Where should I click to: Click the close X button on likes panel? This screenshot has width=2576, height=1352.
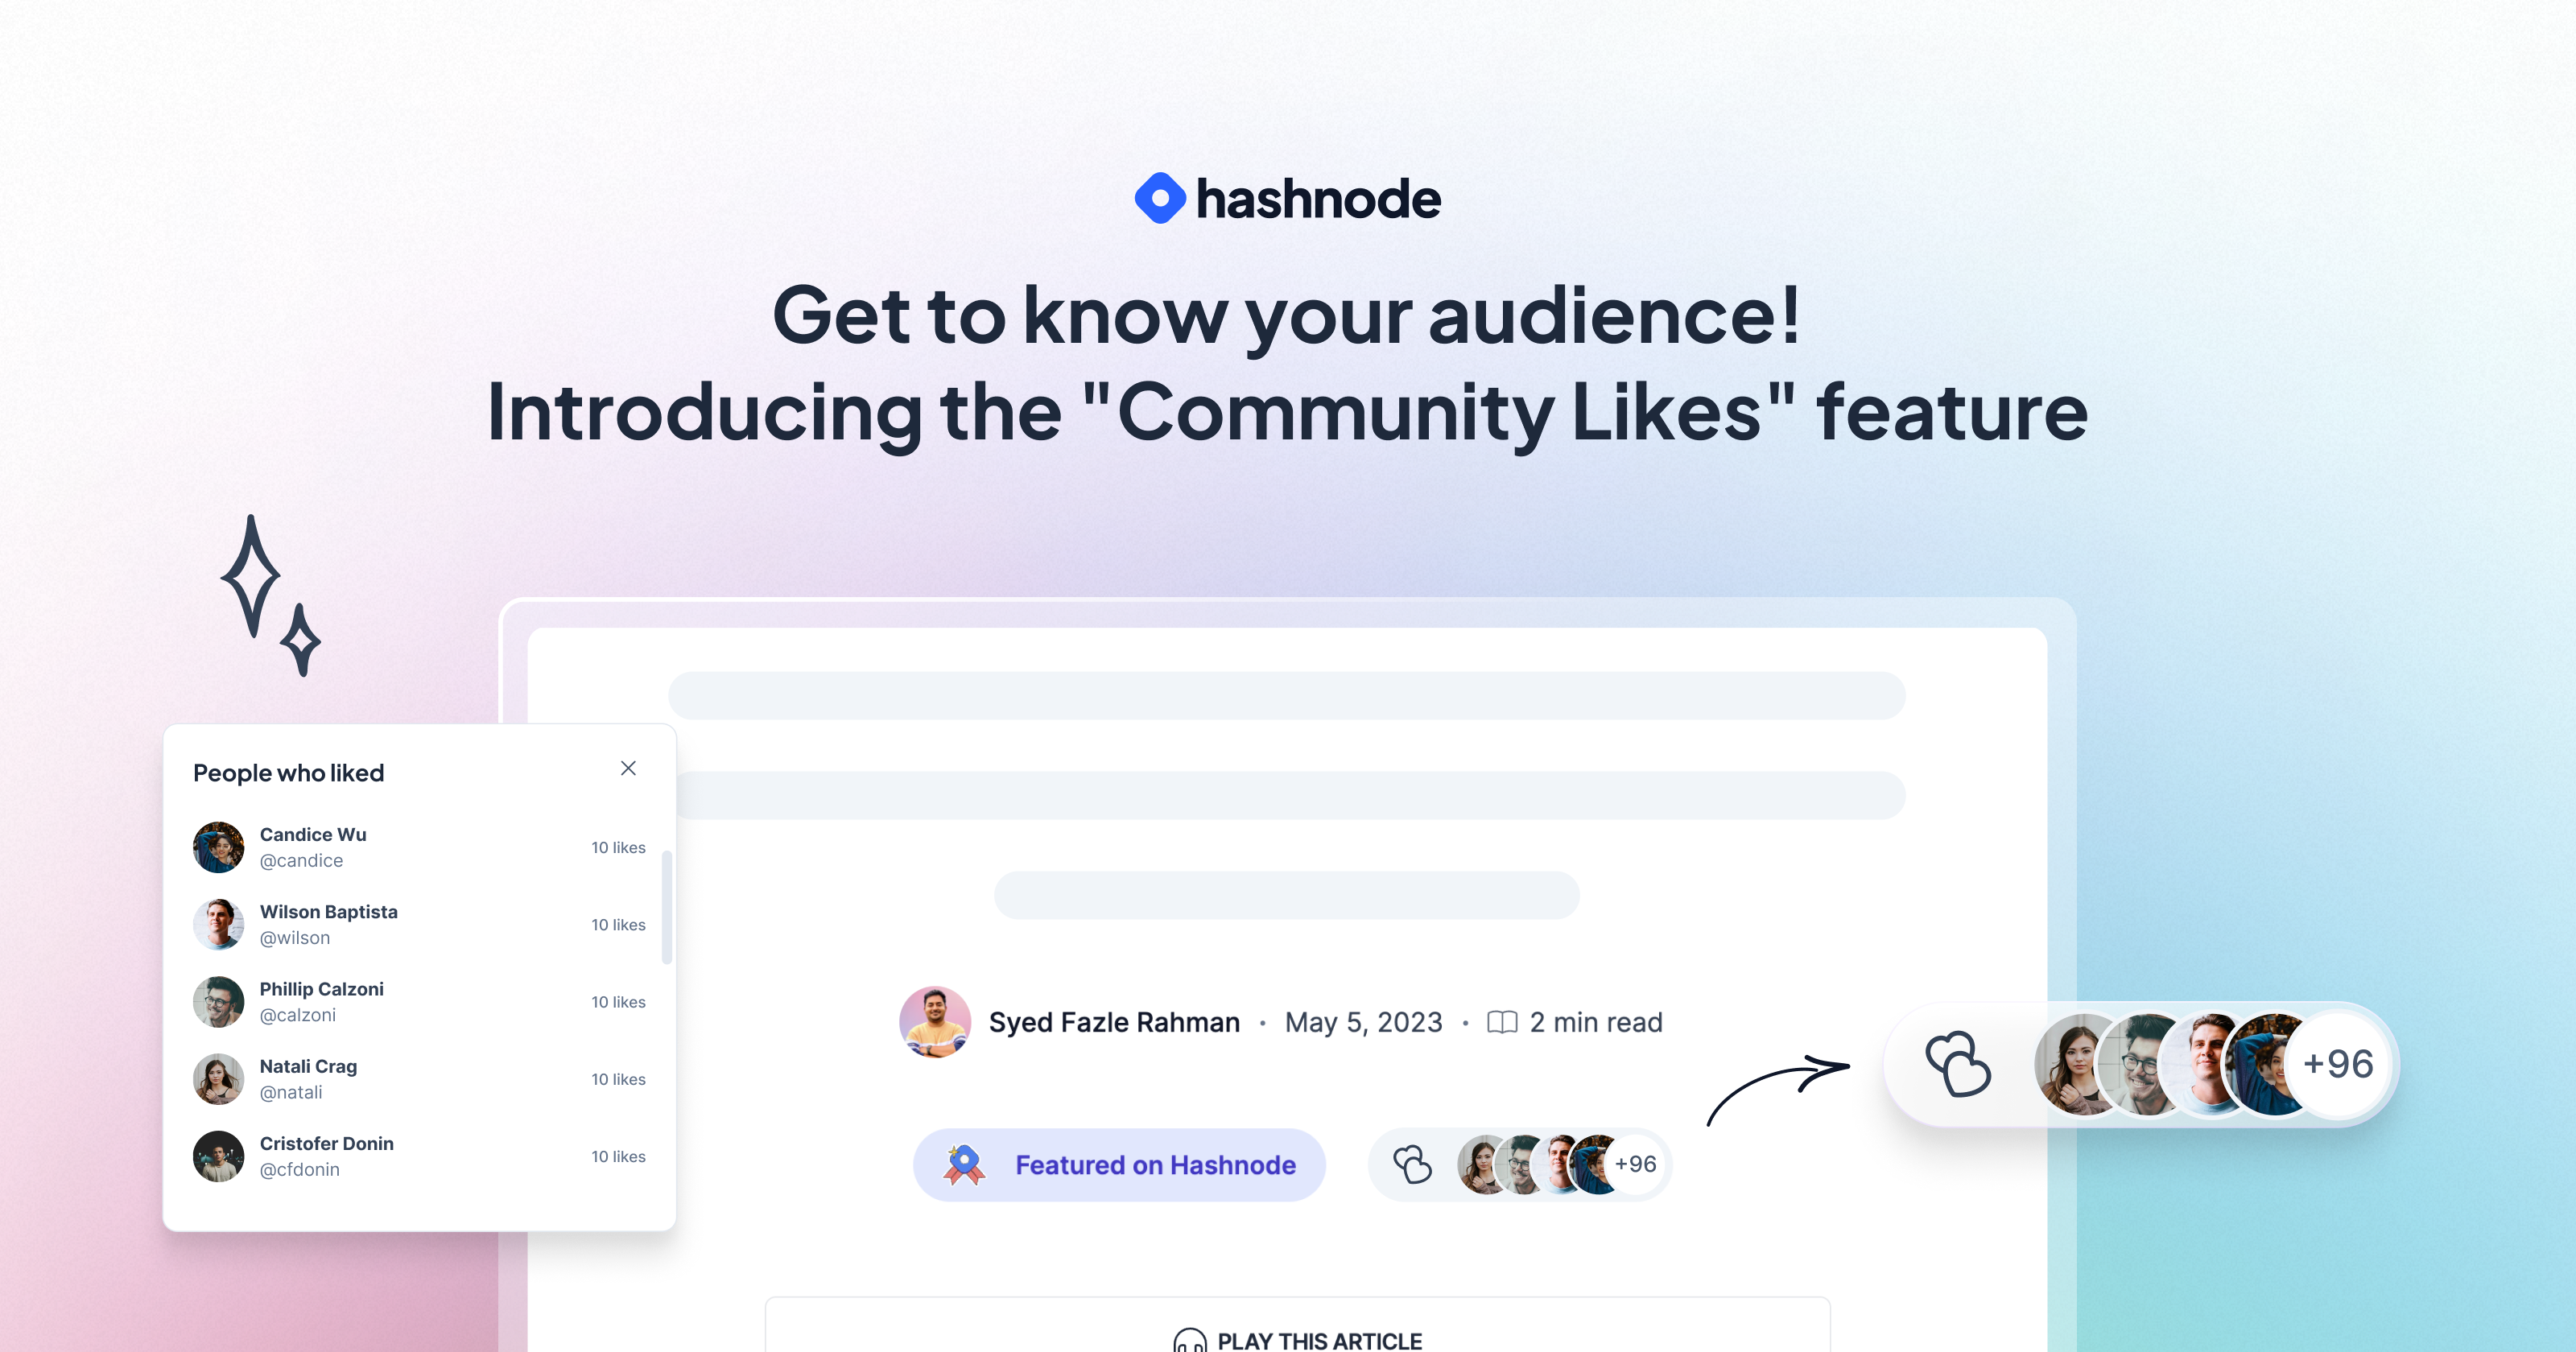(629, 768)
